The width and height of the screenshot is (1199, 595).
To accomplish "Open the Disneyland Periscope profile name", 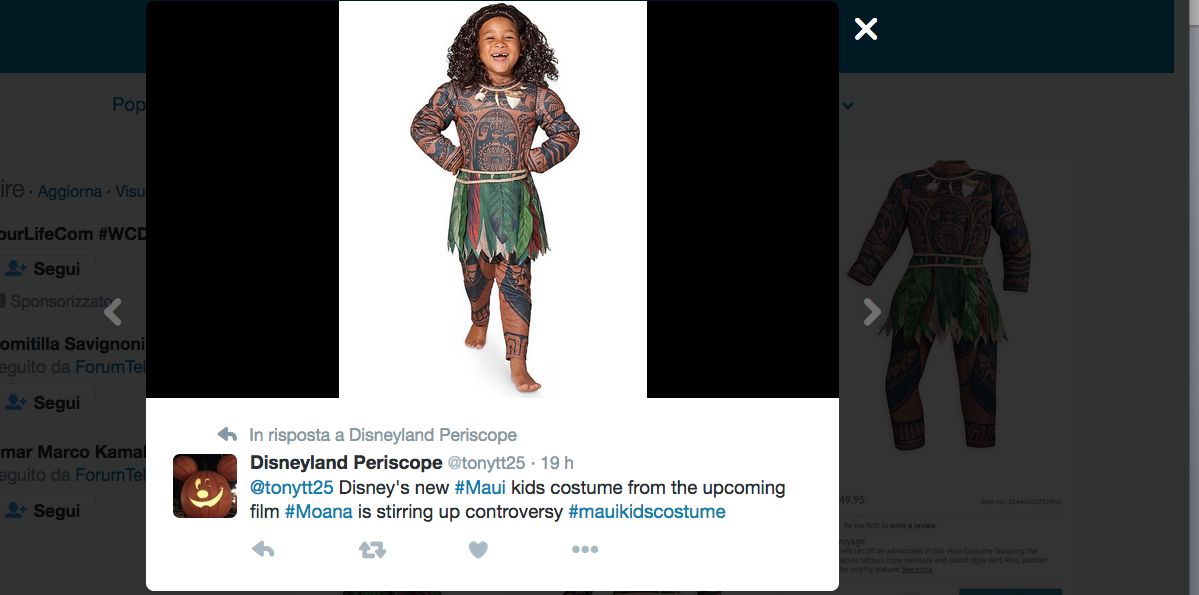I will [346, 462].
